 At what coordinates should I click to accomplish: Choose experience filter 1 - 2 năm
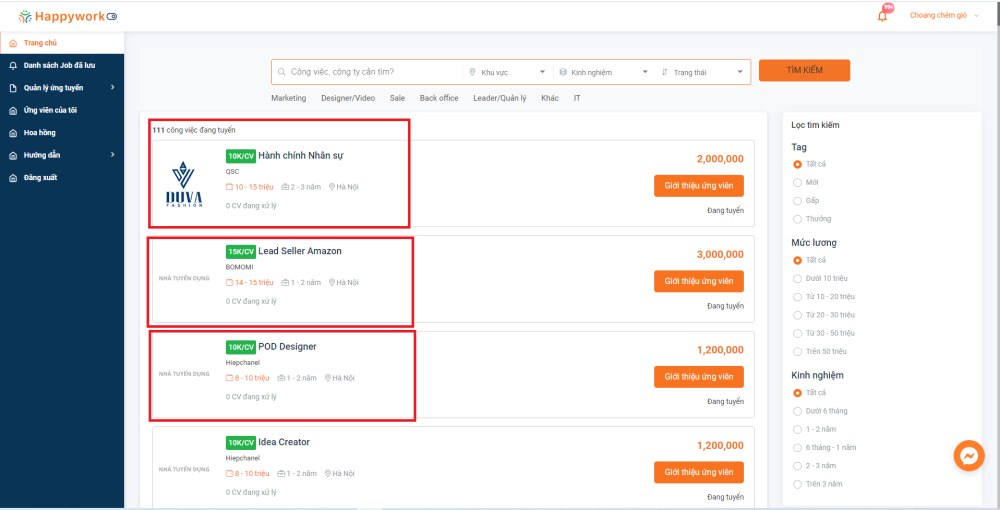(797, 429)
